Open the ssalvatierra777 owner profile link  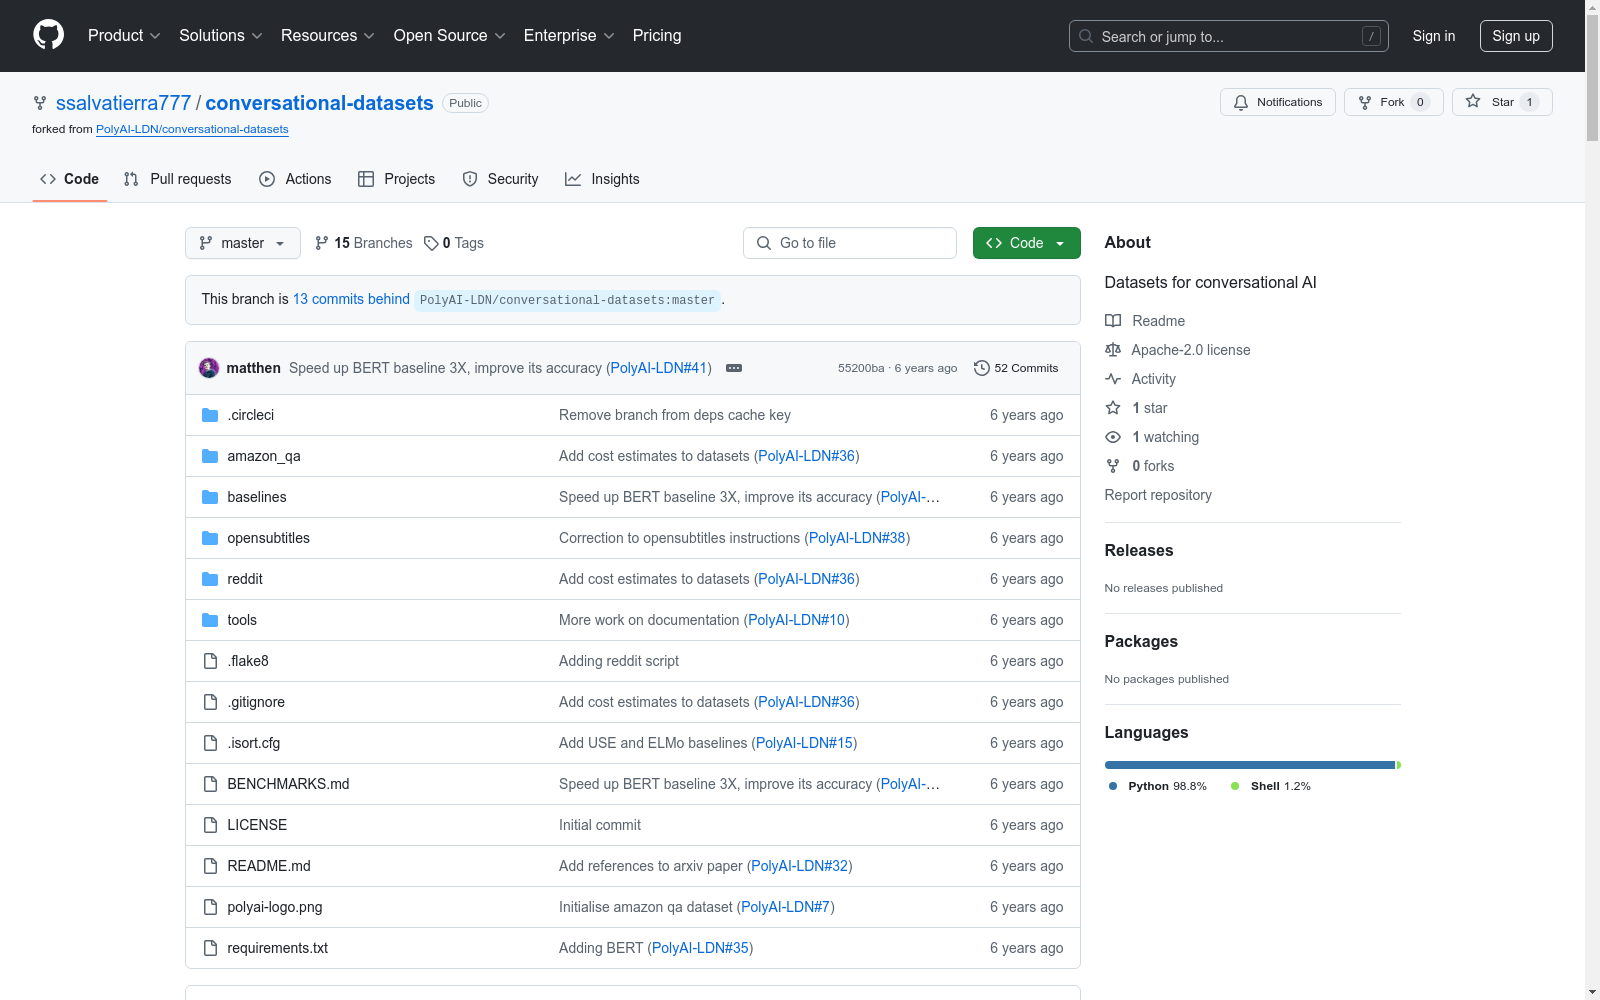pos(123,103)
